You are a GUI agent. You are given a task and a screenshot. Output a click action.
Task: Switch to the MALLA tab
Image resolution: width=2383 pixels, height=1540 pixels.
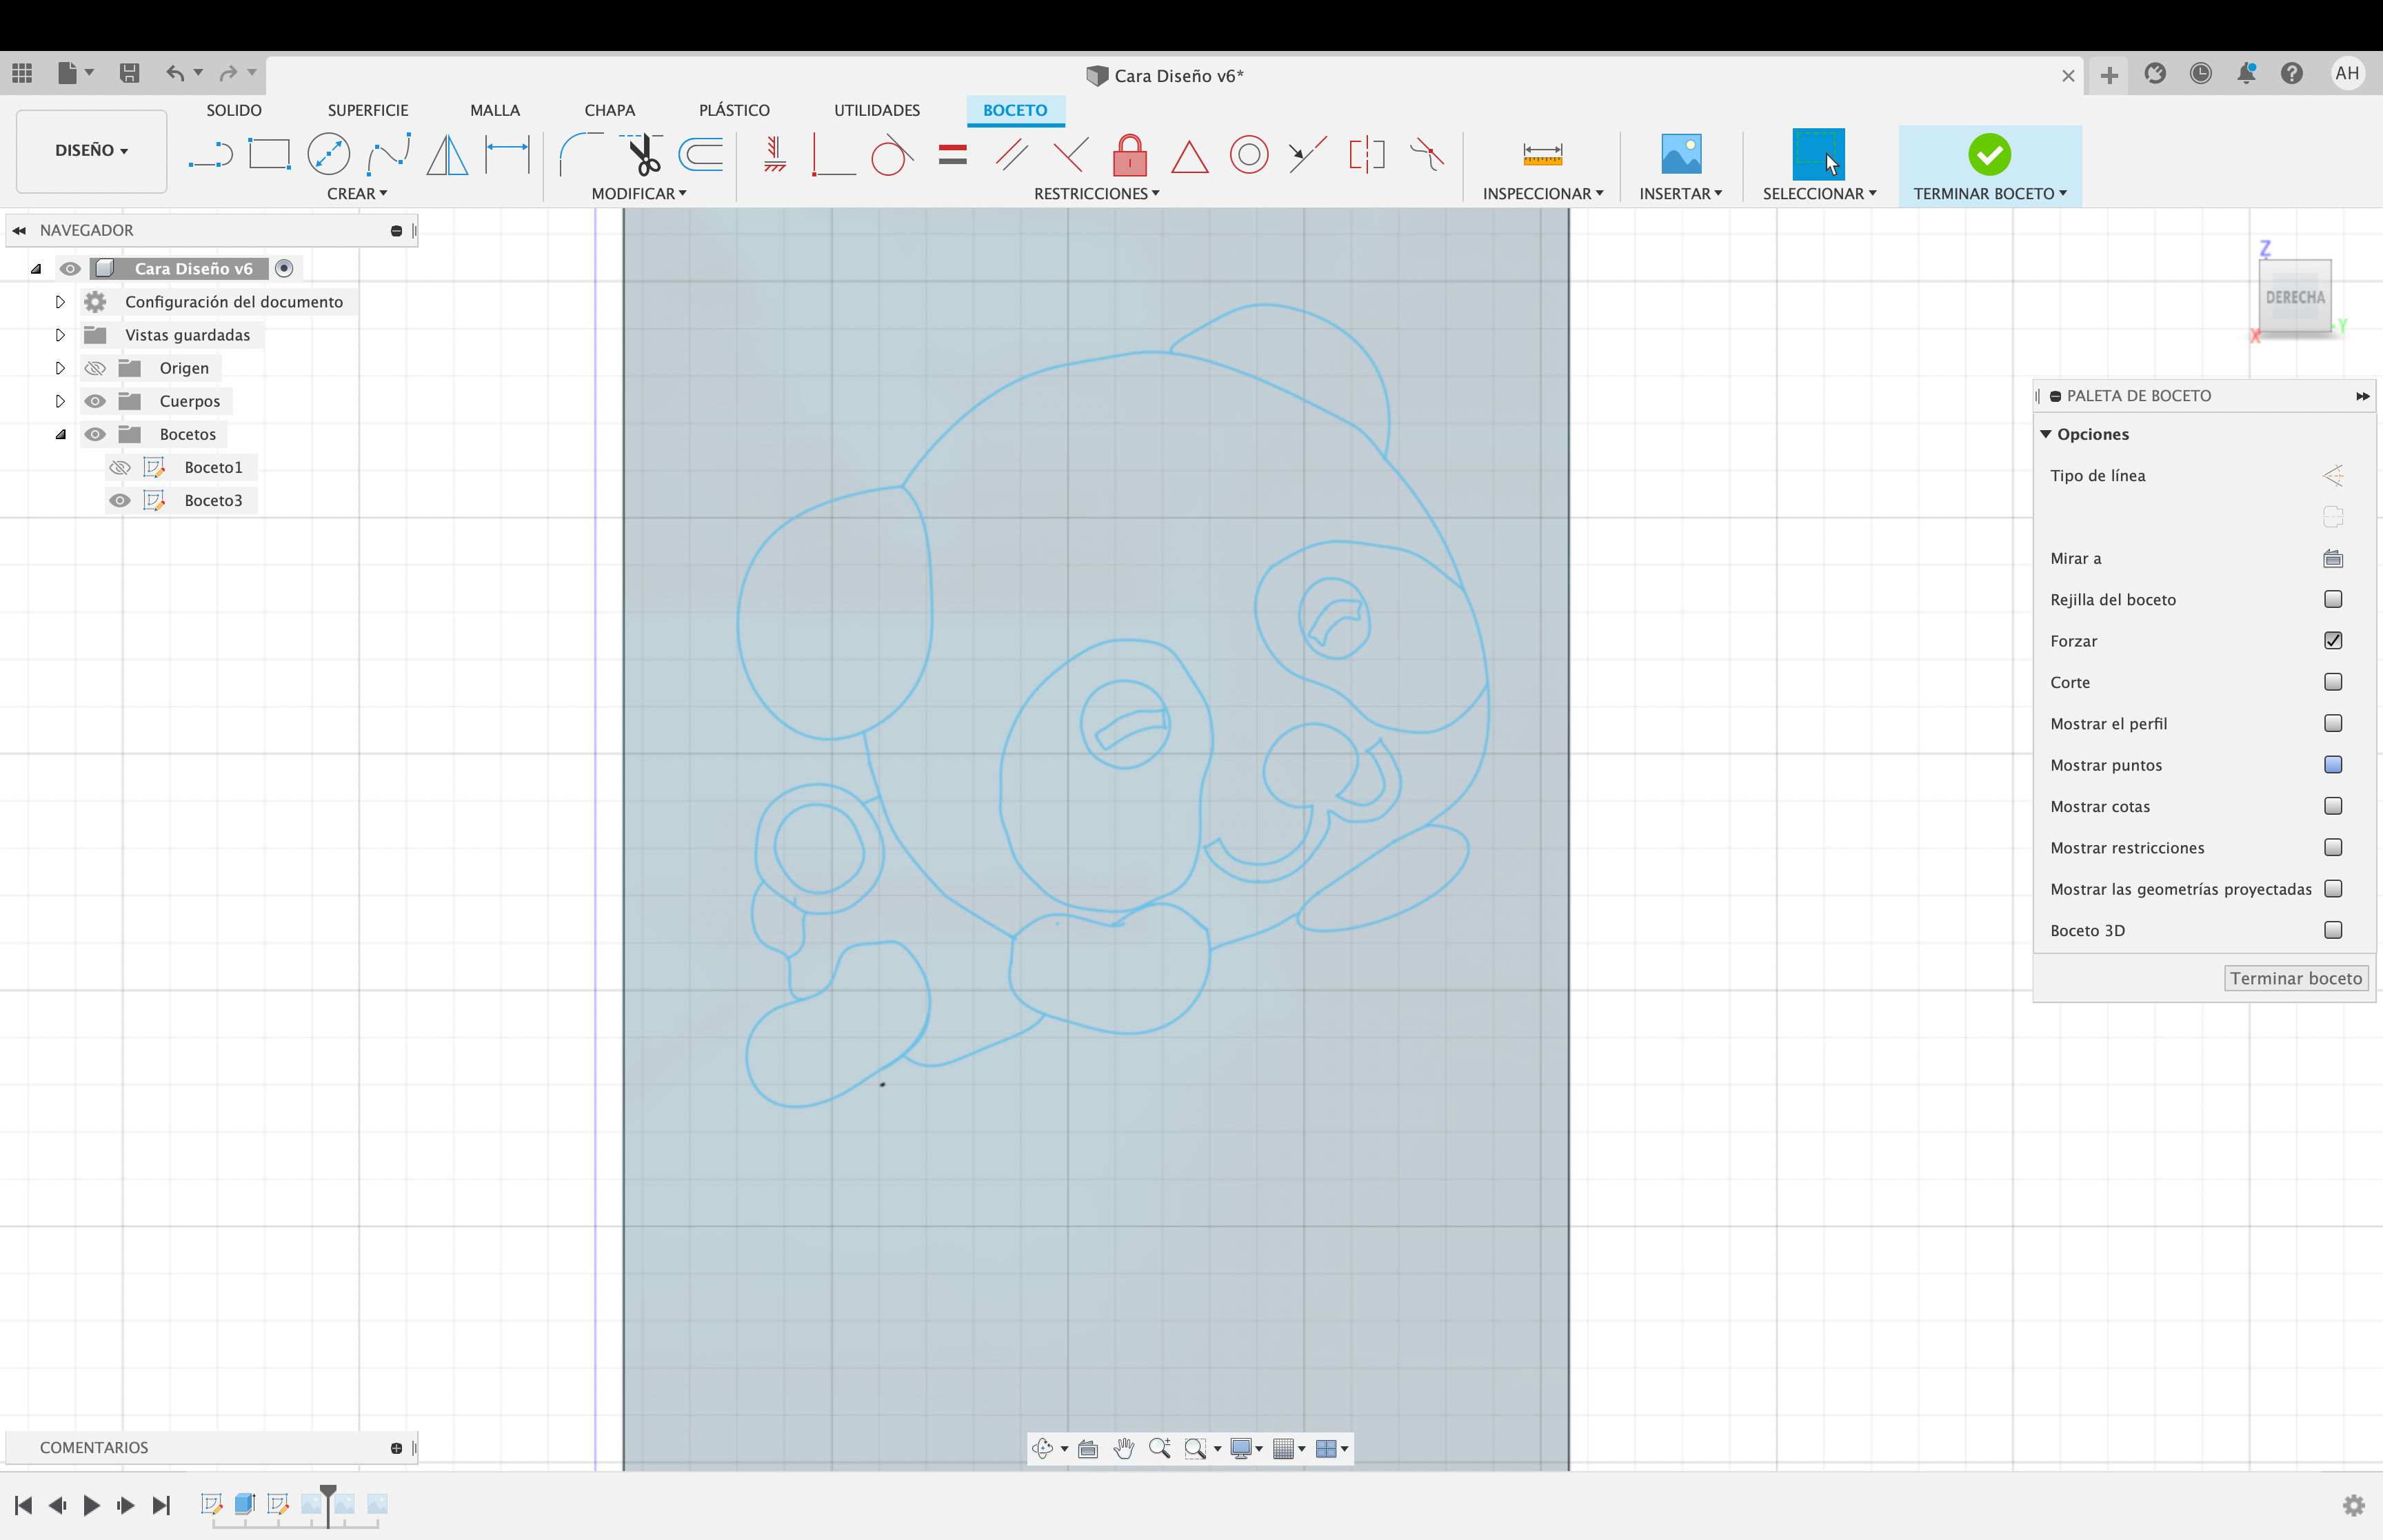(495, 110)
